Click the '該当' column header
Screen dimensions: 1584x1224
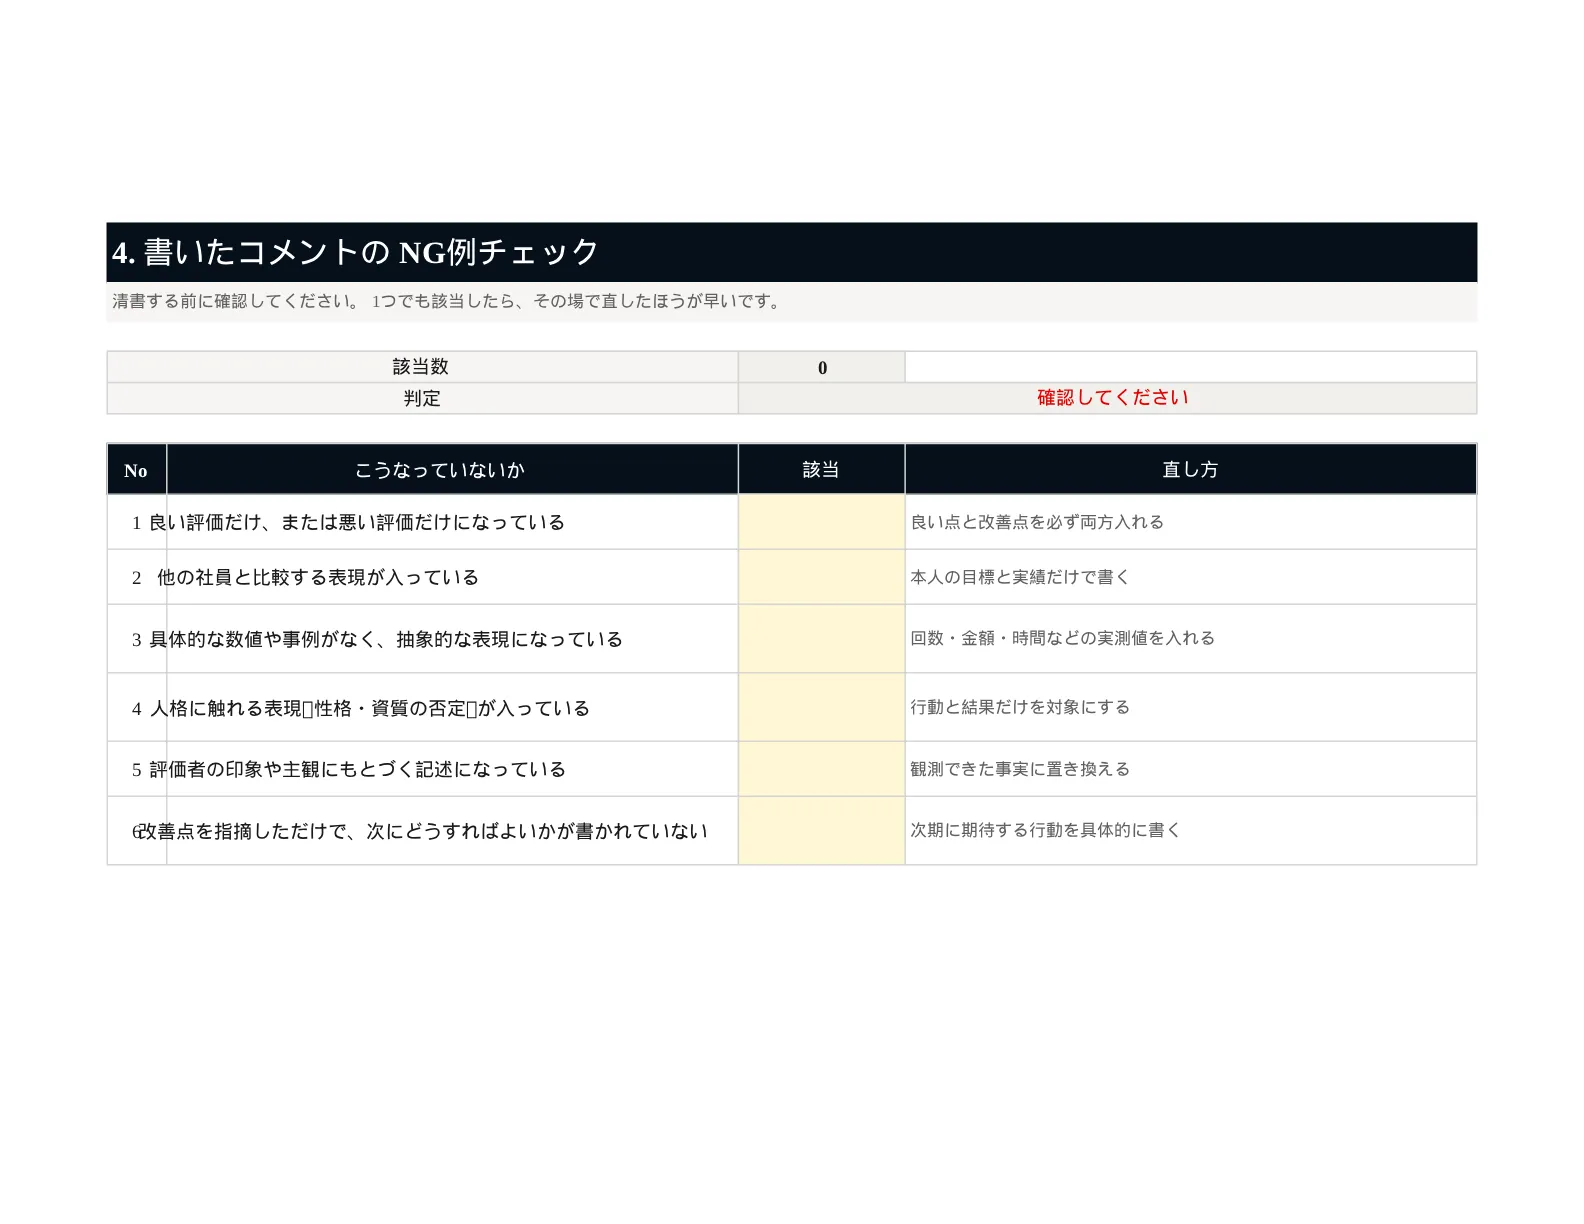pyautogui.click(x=822, y=469)
